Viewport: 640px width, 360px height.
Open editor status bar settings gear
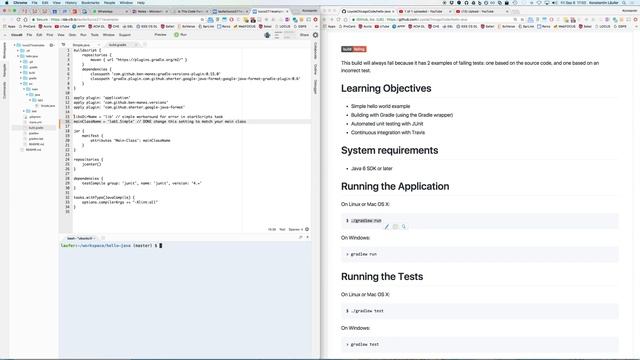[307, 229]
